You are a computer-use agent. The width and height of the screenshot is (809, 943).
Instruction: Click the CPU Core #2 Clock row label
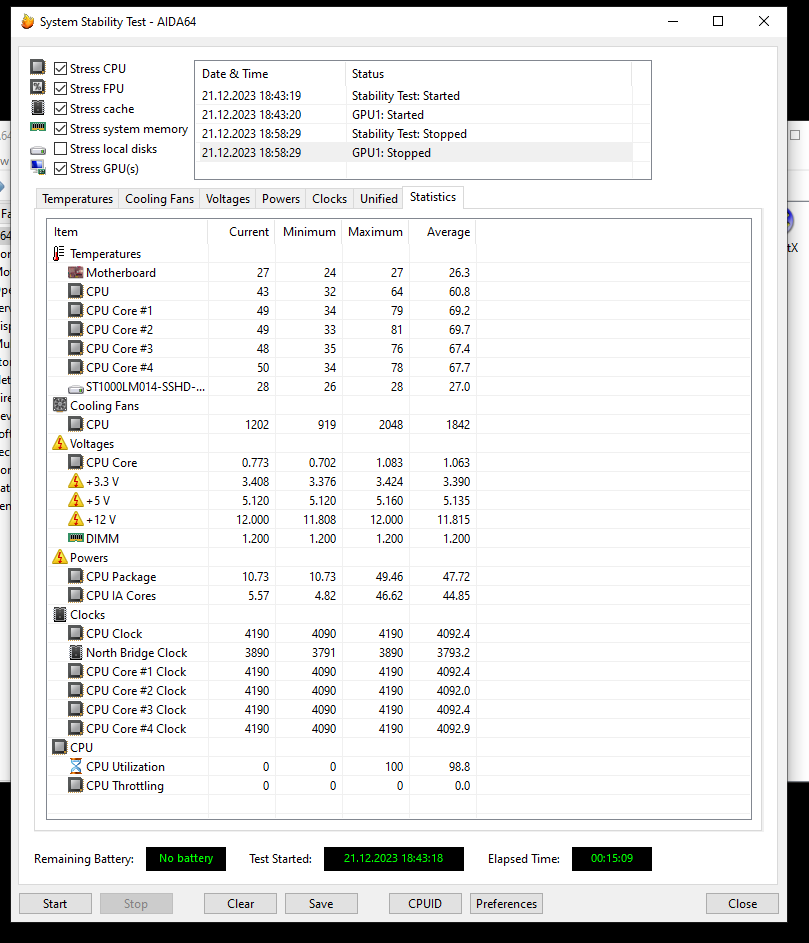click(136, 690)
